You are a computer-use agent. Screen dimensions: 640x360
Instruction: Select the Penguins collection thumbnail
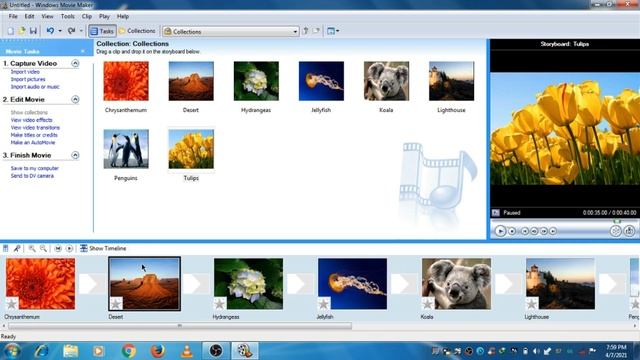point(126,149)
